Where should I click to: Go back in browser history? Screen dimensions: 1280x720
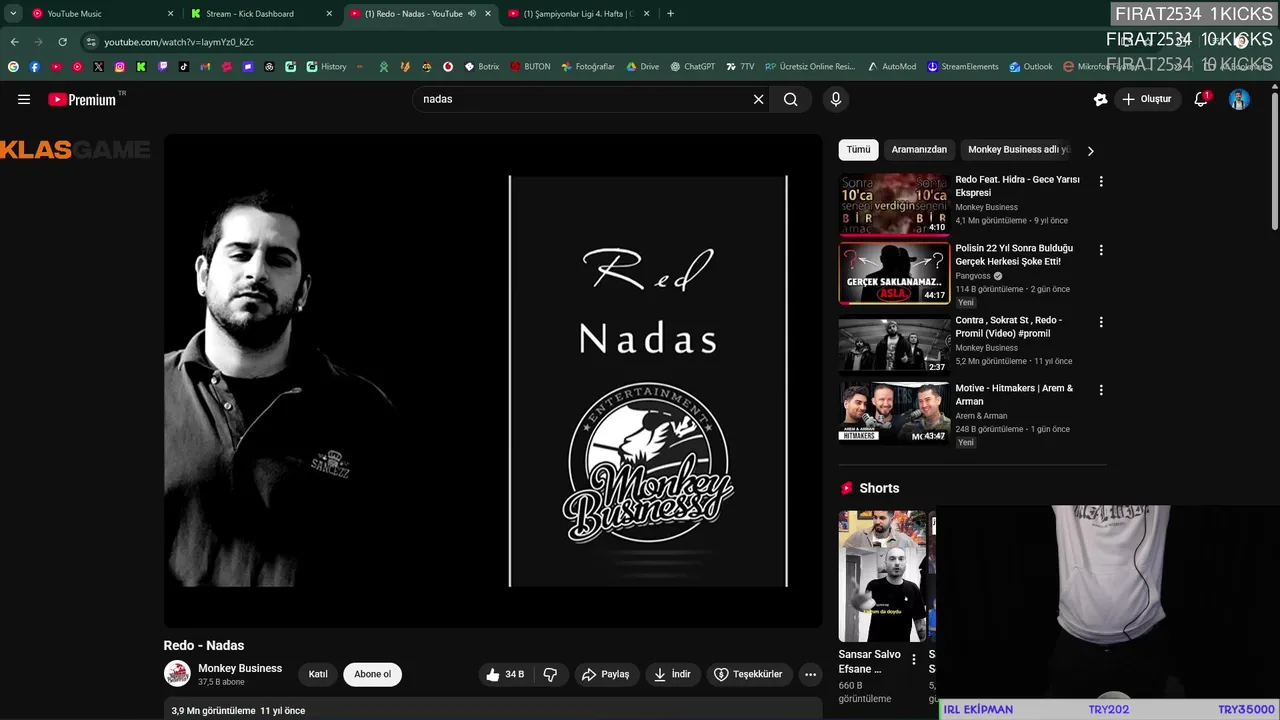14,42
